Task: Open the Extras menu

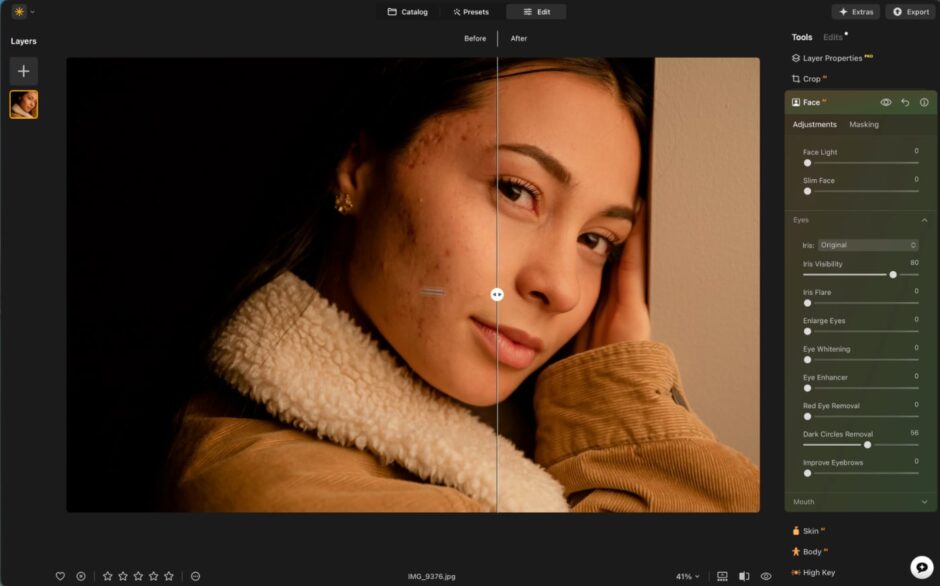Action: (855, 12)
